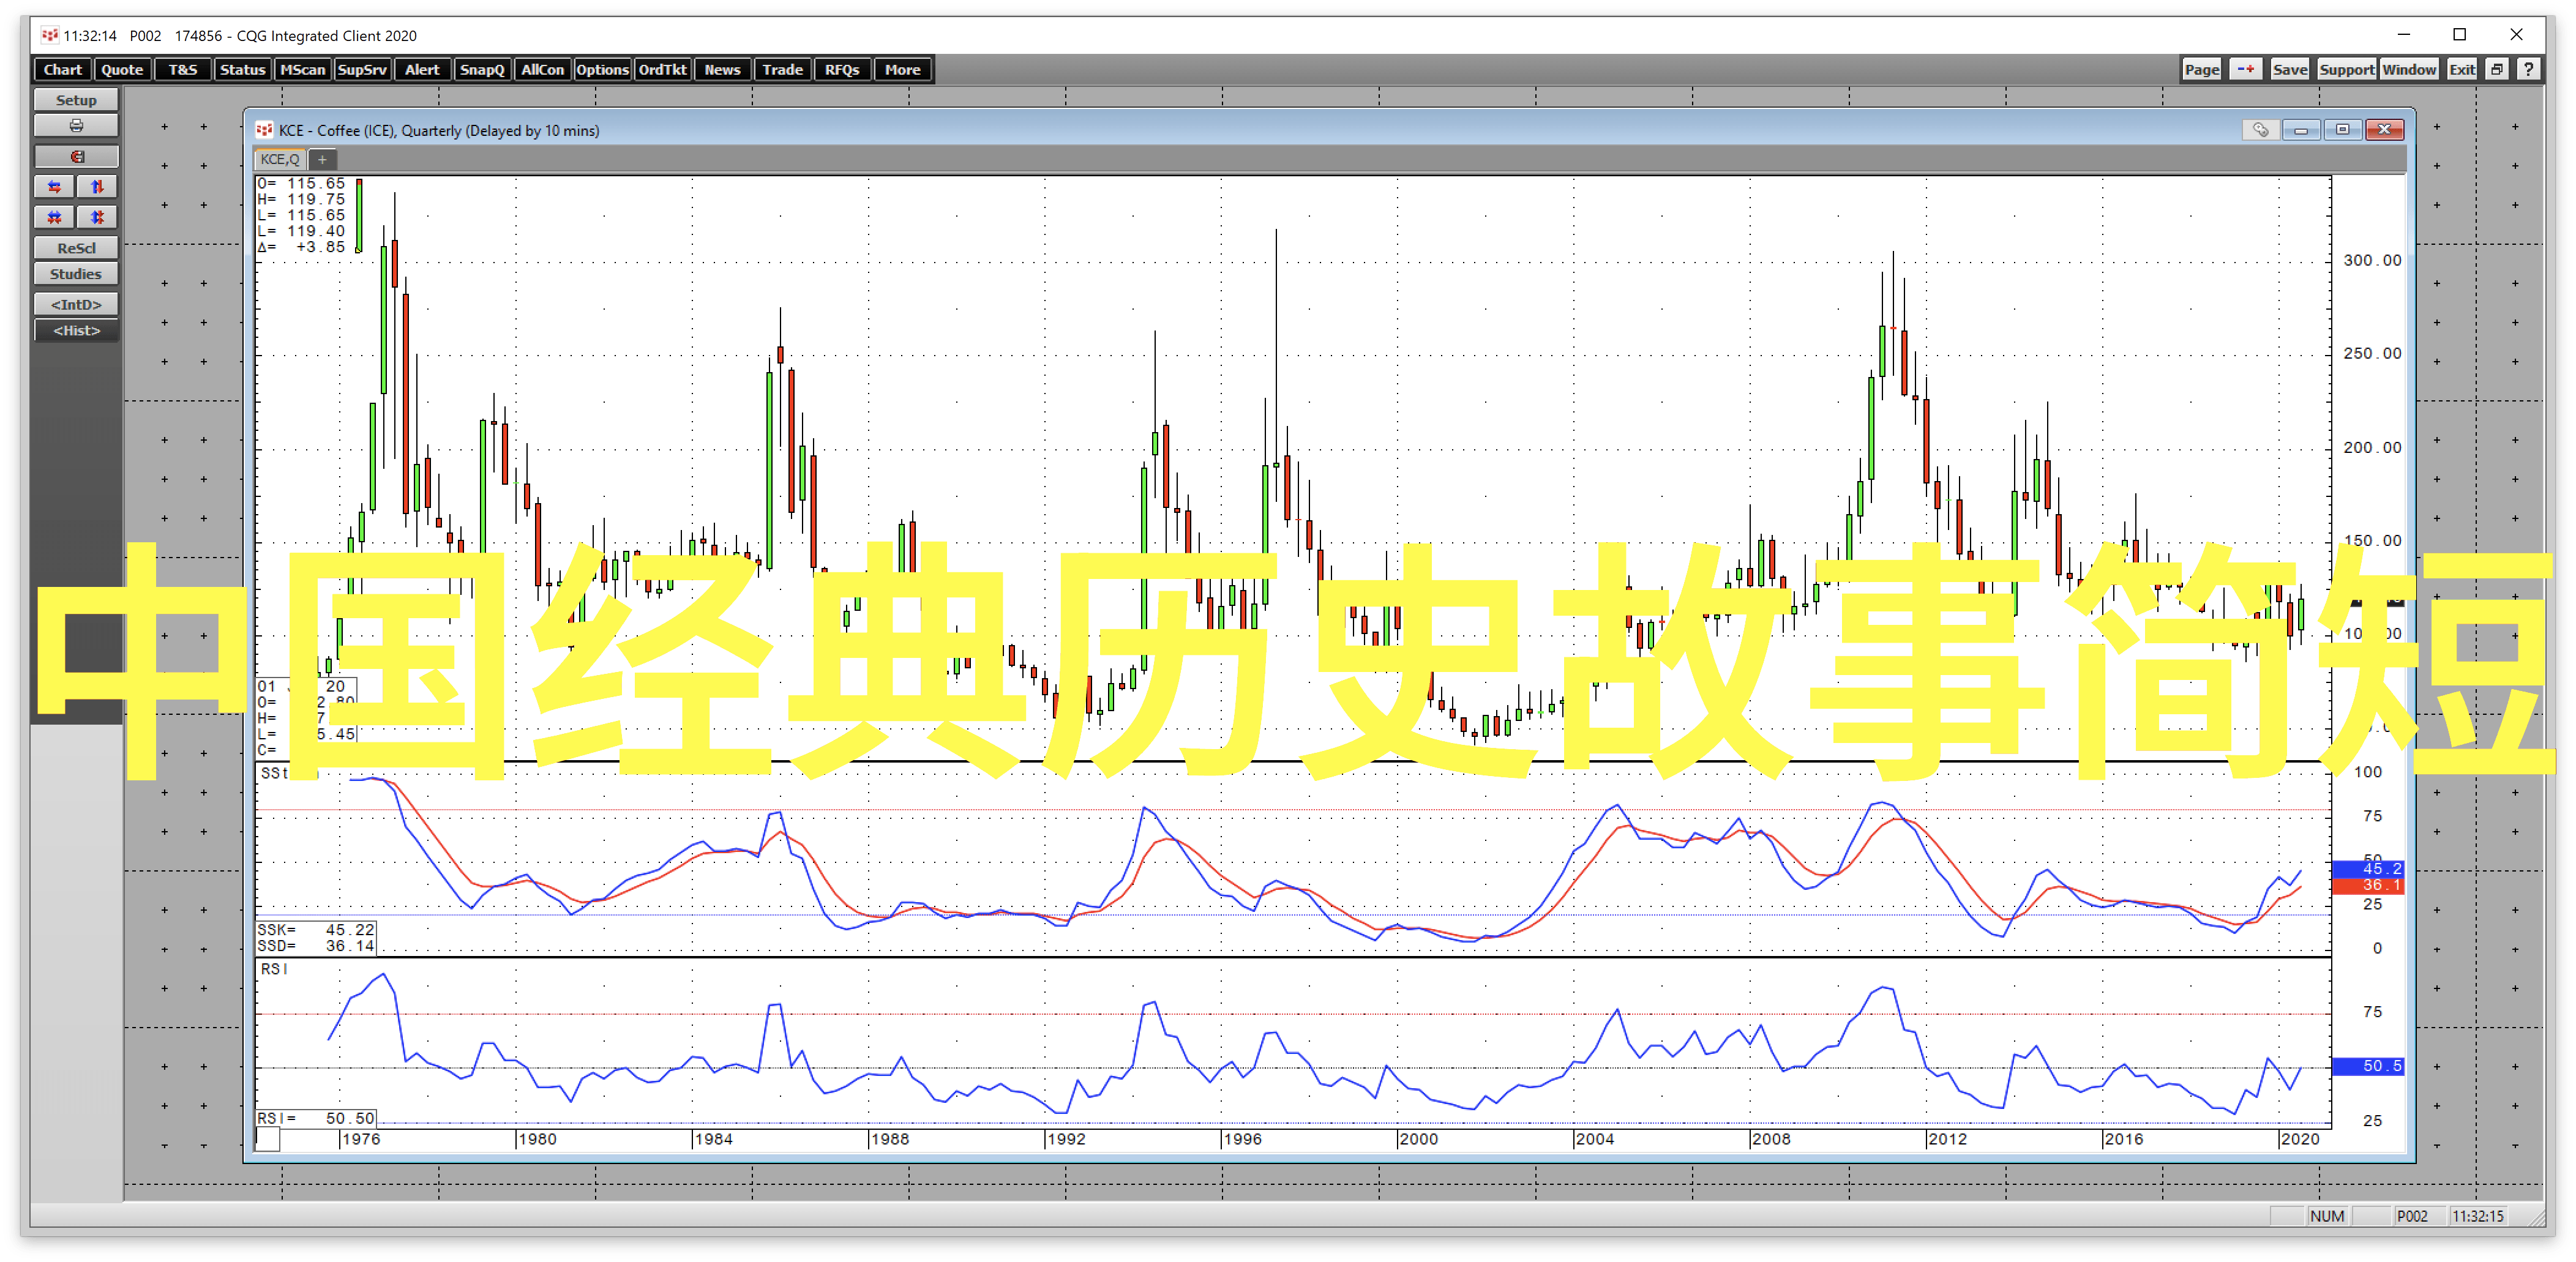Click the O= 115.65 open value readout
This screenshot has width=2576, height=1262.
pos(301,184)
